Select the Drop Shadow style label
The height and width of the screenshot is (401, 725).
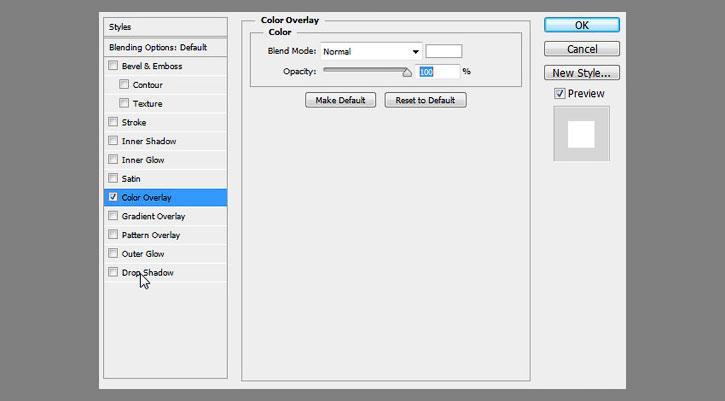[x=147, y=273]
